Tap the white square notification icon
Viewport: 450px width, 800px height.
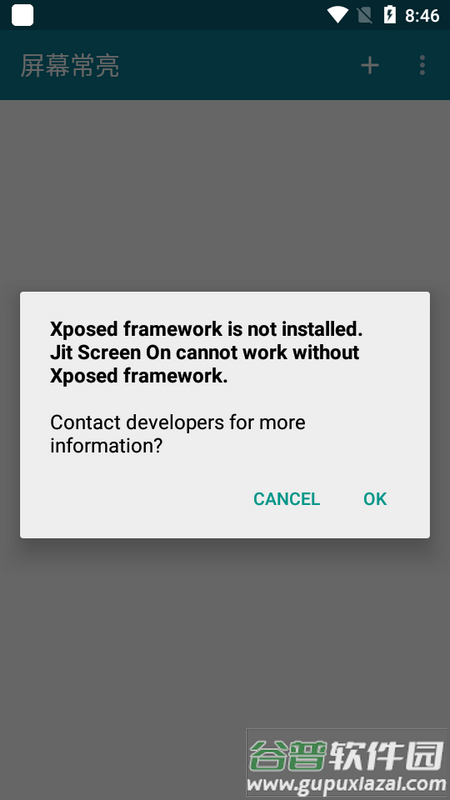22,15
